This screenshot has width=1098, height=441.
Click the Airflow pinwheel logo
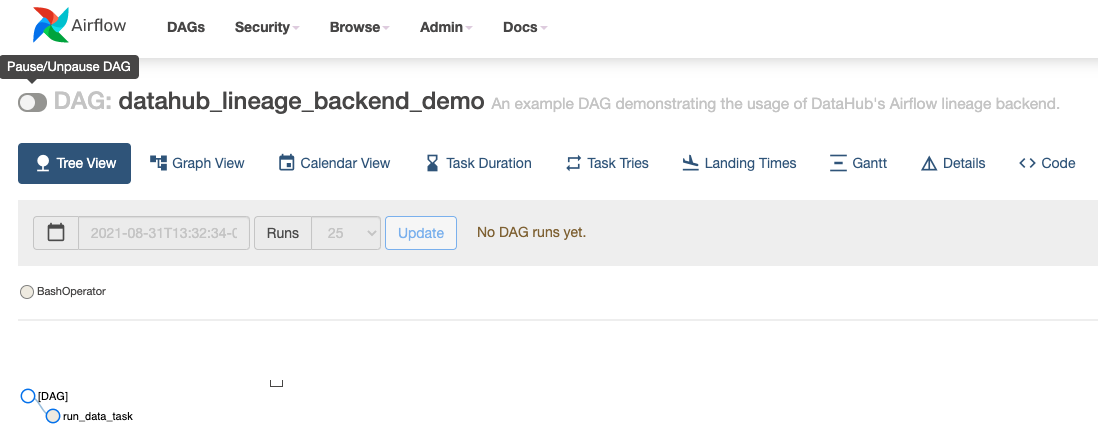[51, 26]
